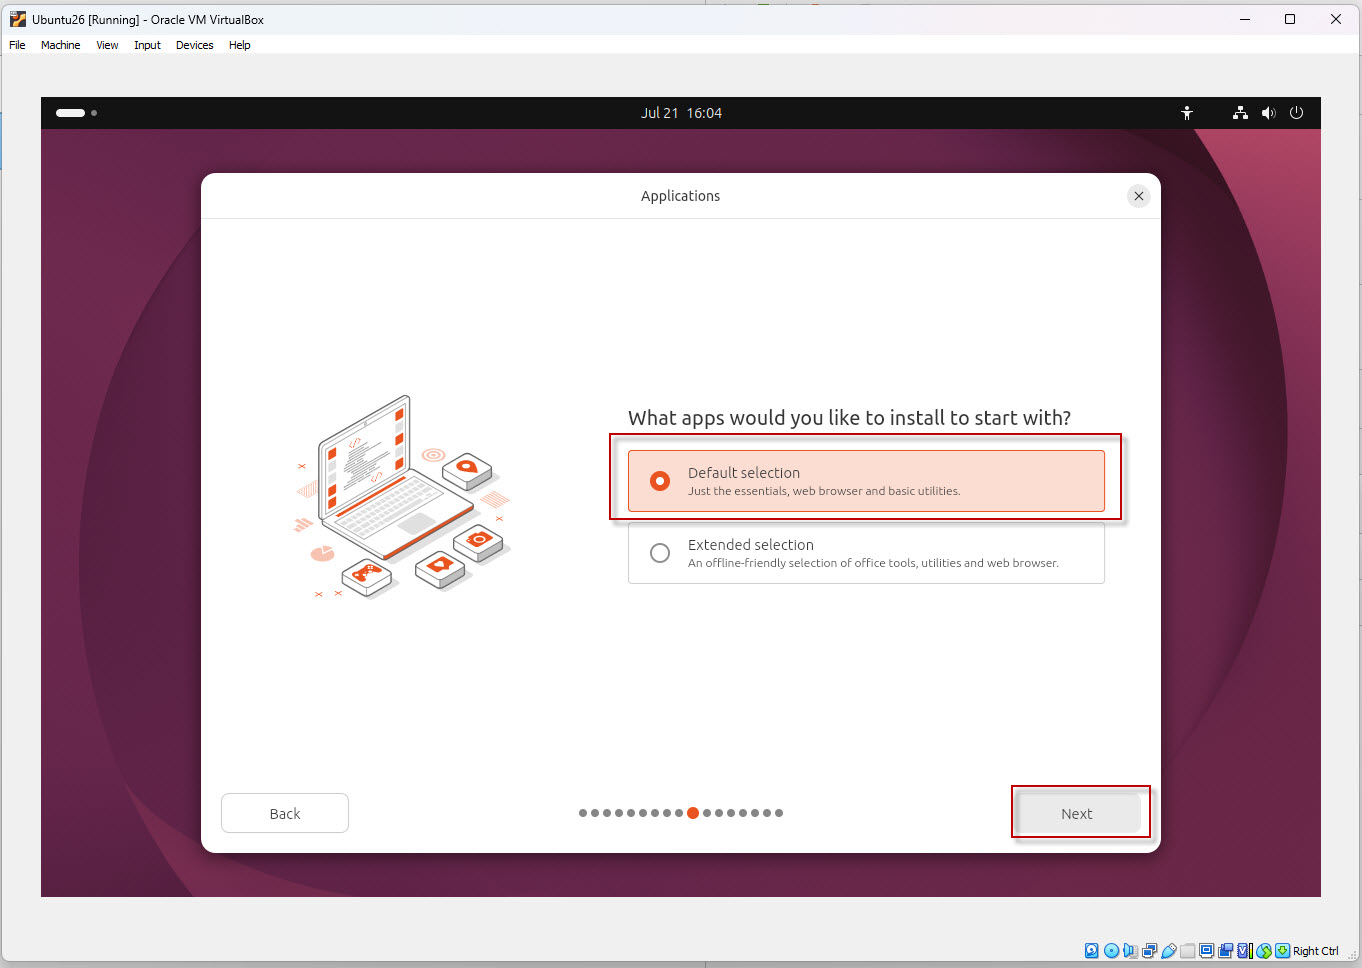Open the clock showing Jul 21 16:04
Image resolution: width=1362 pixels, height=968 pixels.
[x=681, y=113]
